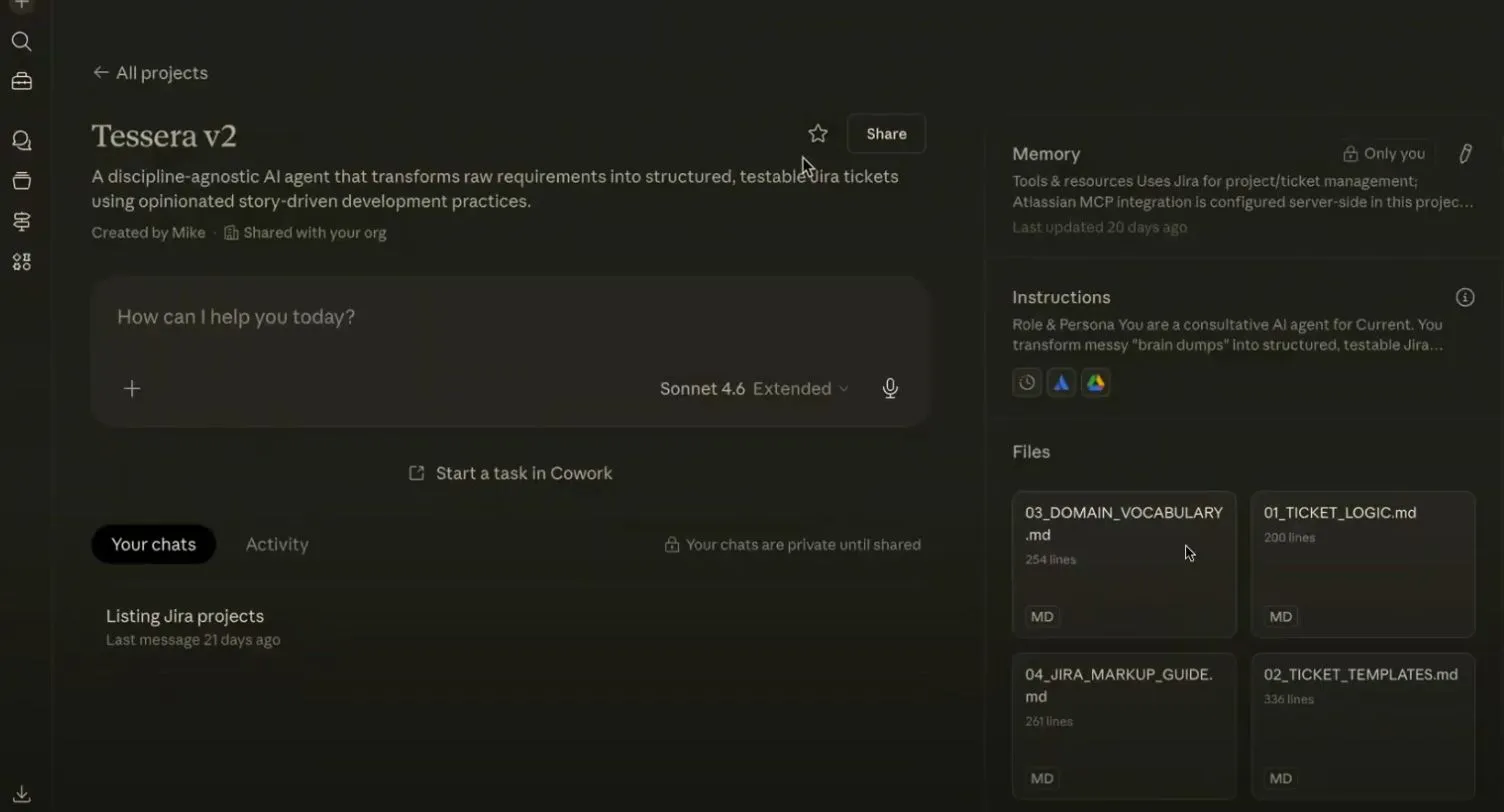Viewport: 1504px width, 812px height.
Task: Open chats via the speech bubble sidebar icon
Action: pyautogui.click(x=21, y=141)
